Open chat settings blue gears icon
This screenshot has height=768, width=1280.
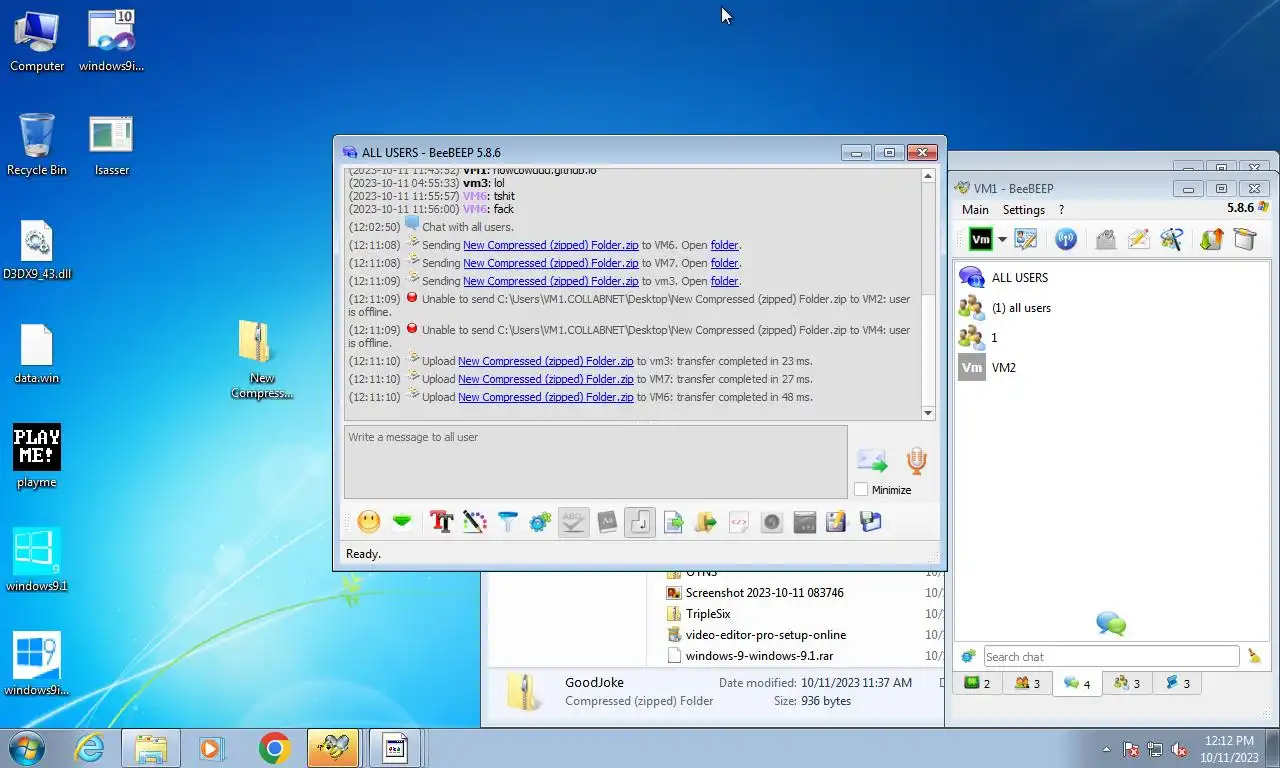[541, 522]
